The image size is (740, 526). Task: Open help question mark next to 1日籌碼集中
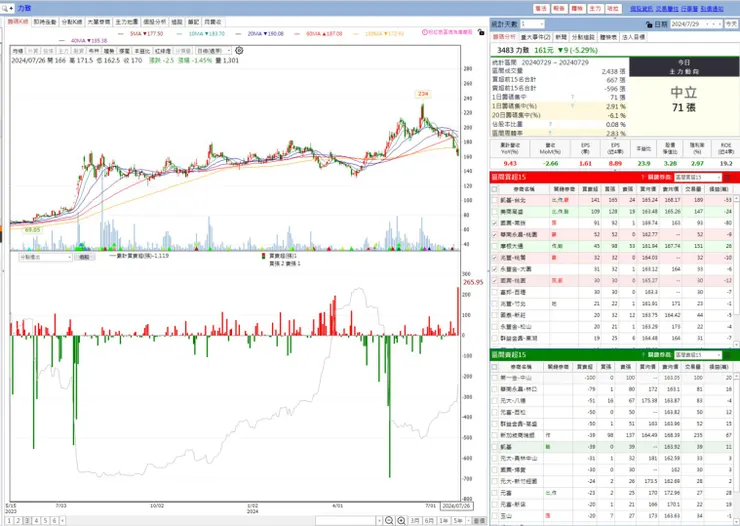572,97
